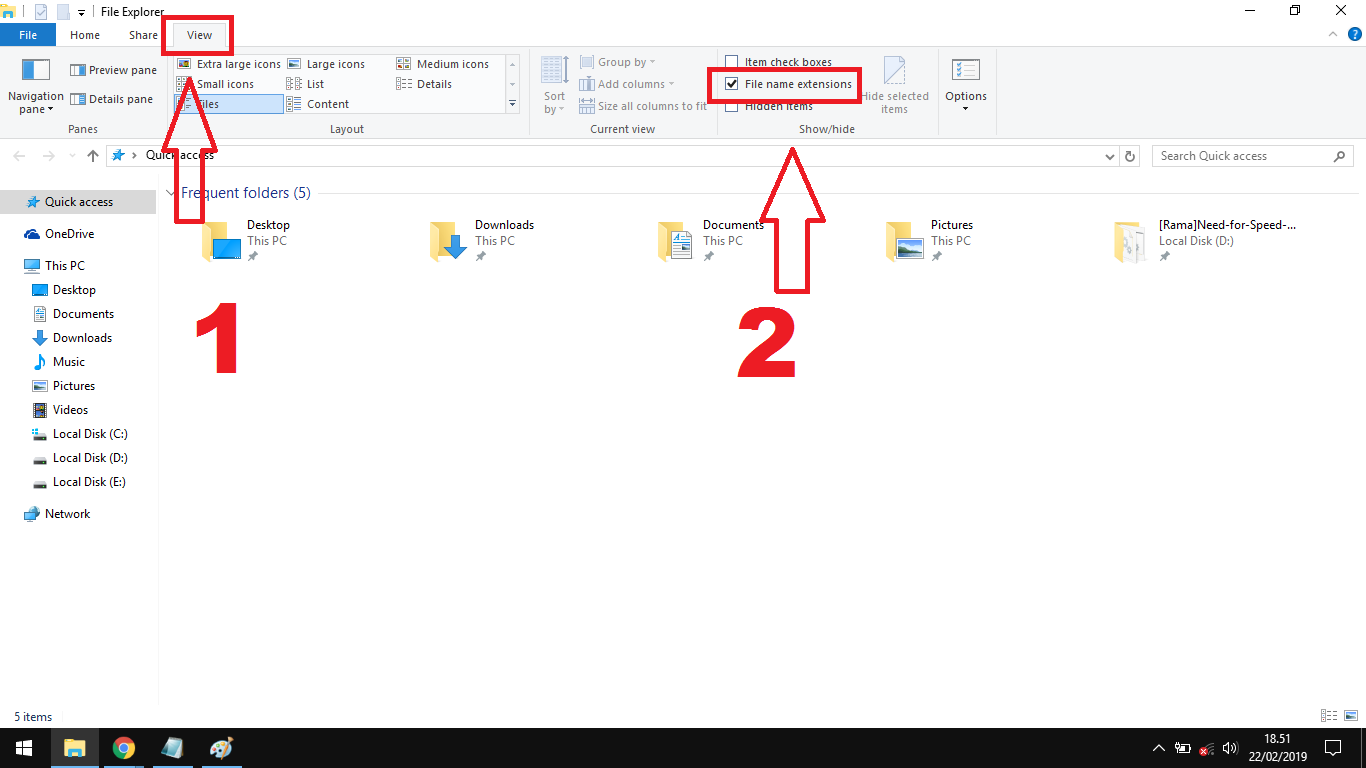Open the Sort by menu
Screen dimensions: 1366x768
[x=554, y=86]
